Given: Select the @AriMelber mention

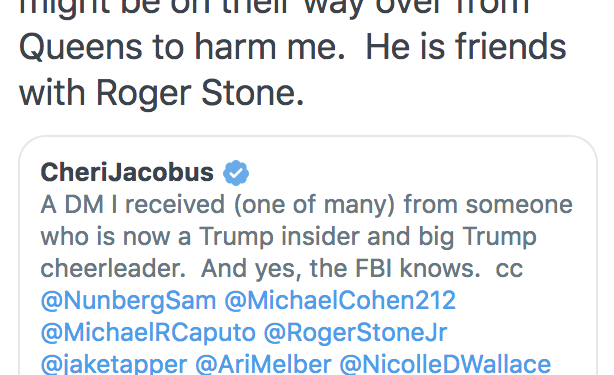Looking at the screenshot, I should [x=263, y=364].
